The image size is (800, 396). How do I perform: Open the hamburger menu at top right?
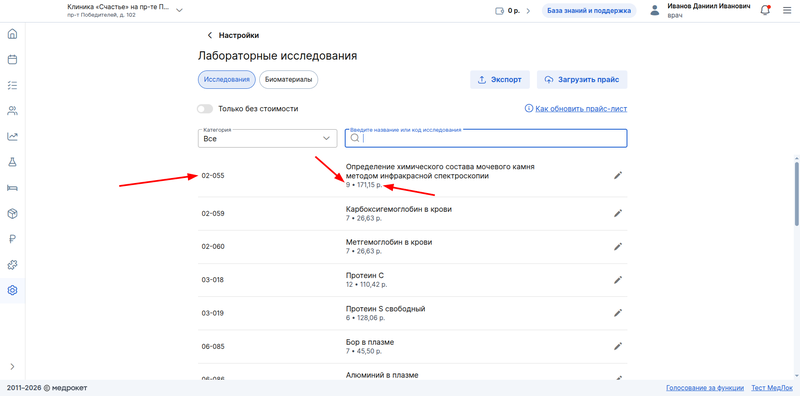787,10
